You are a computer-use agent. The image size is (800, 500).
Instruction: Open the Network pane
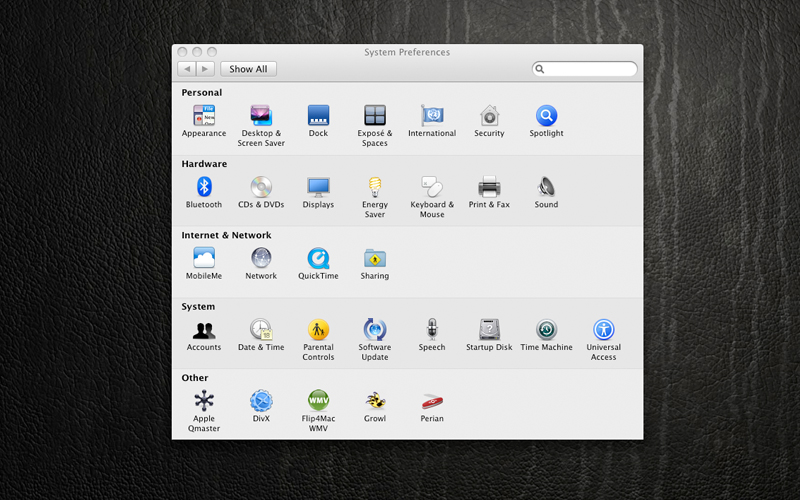(261, 258)
